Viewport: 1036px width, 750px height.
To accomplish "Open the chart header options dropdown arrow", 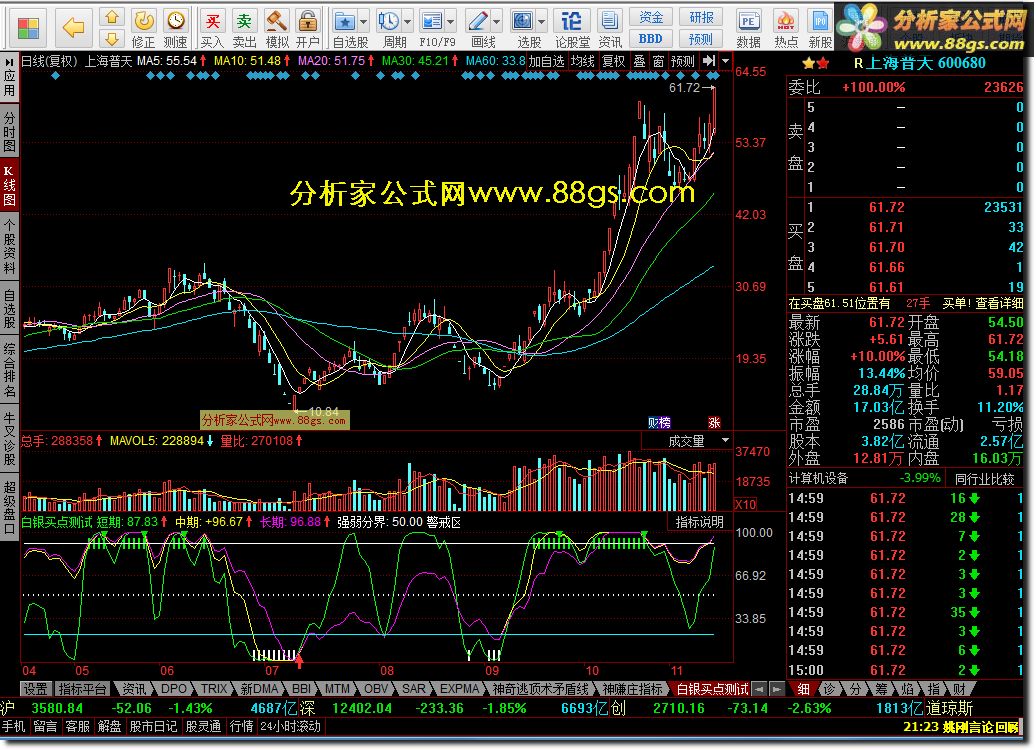I will click(725, 61).
